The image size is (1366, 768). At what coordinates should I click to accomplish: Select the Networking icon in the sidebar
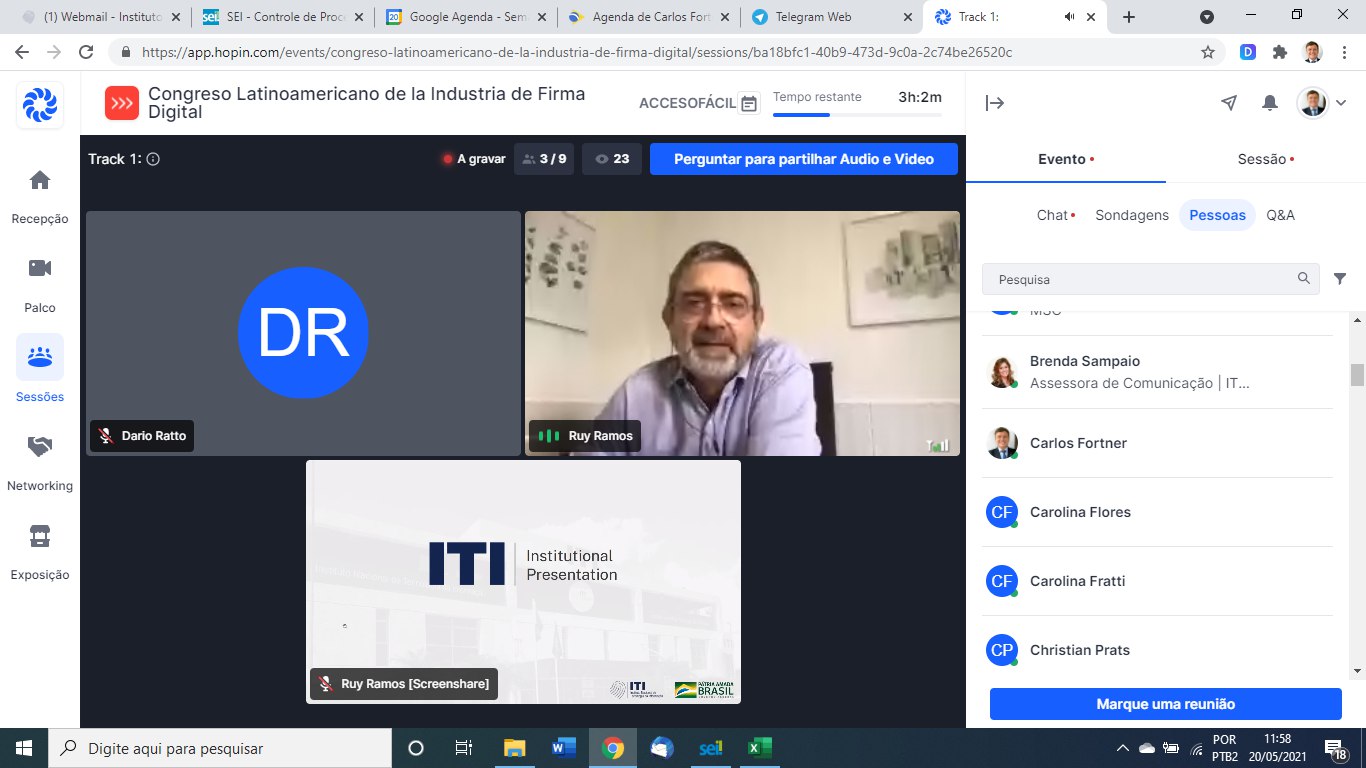coord(39,462)
